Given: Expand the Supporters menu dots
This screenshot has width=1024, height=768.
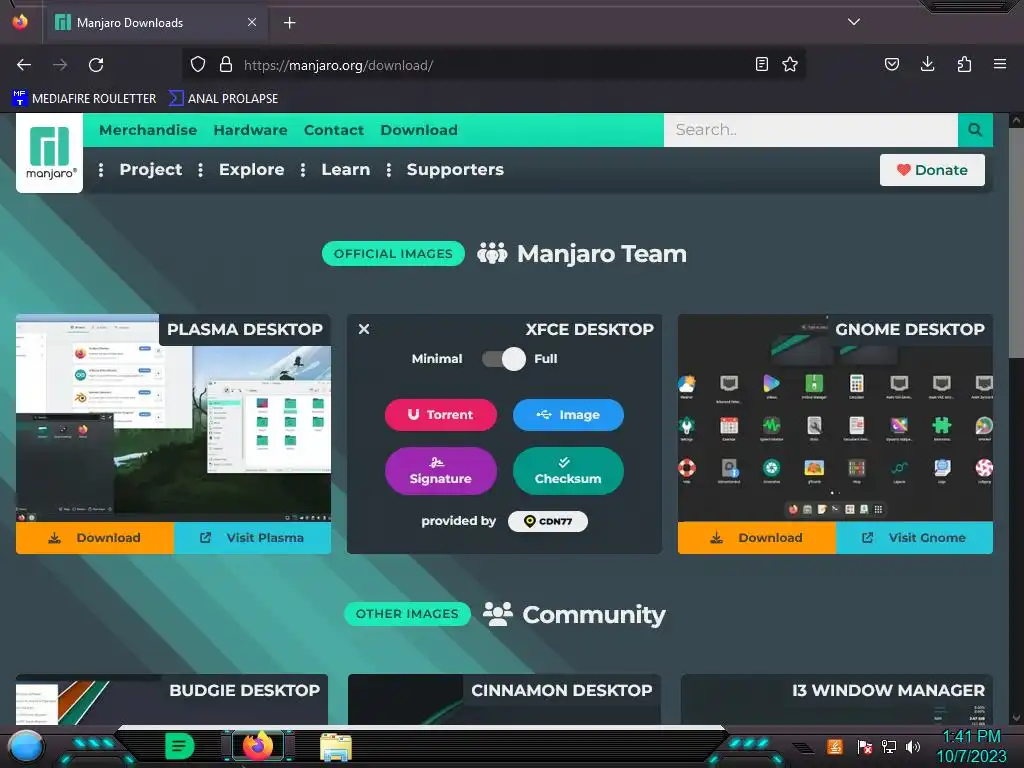Looking at the screenshot, I should tap(389, 170).
